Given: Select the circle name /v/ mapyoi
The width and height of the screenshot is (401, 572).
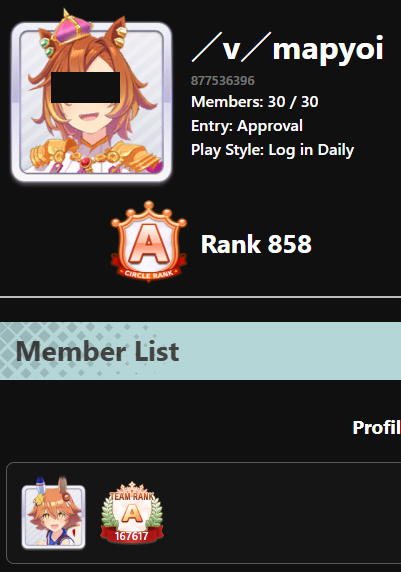Looking at the screenshot, I should 288,49.
